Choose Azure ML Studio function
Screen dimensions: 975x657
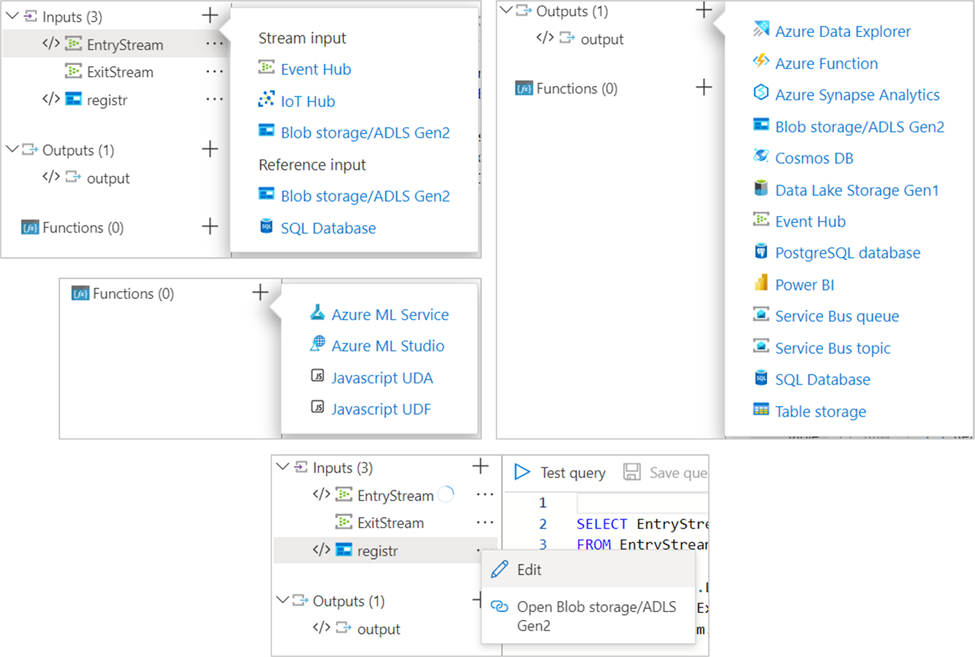point(388,346)
